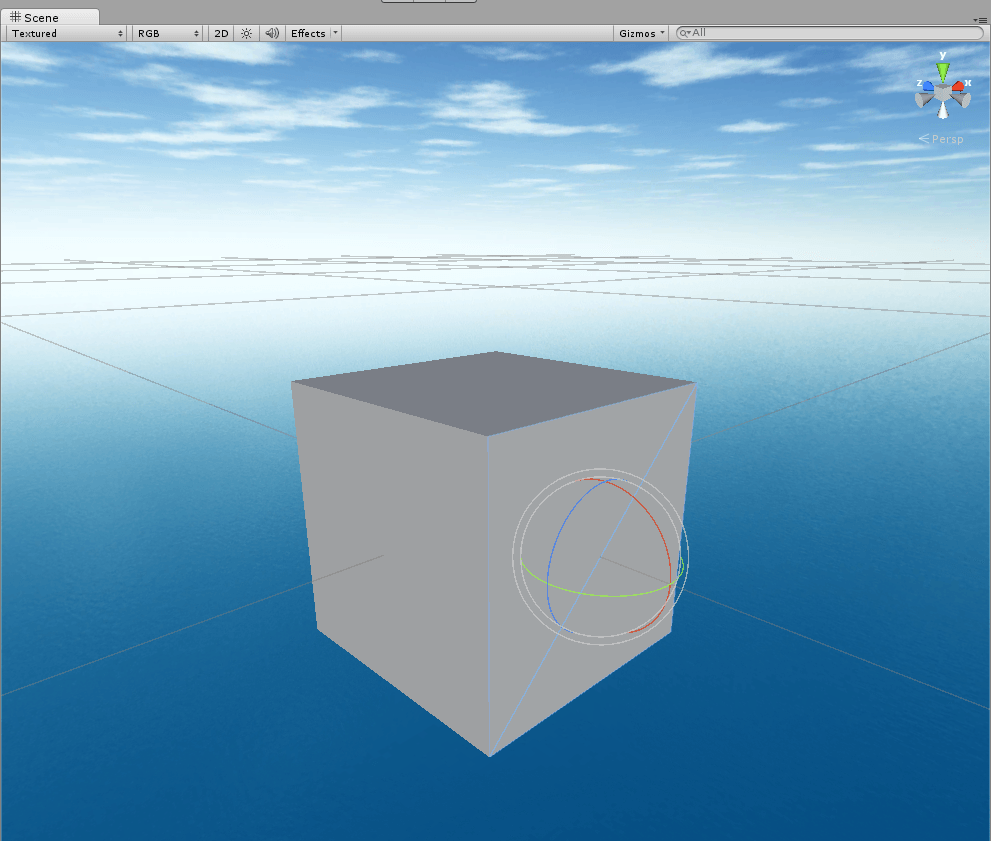Toggle the Effects button
Screen dimensions: 991x841
(307, 33)
